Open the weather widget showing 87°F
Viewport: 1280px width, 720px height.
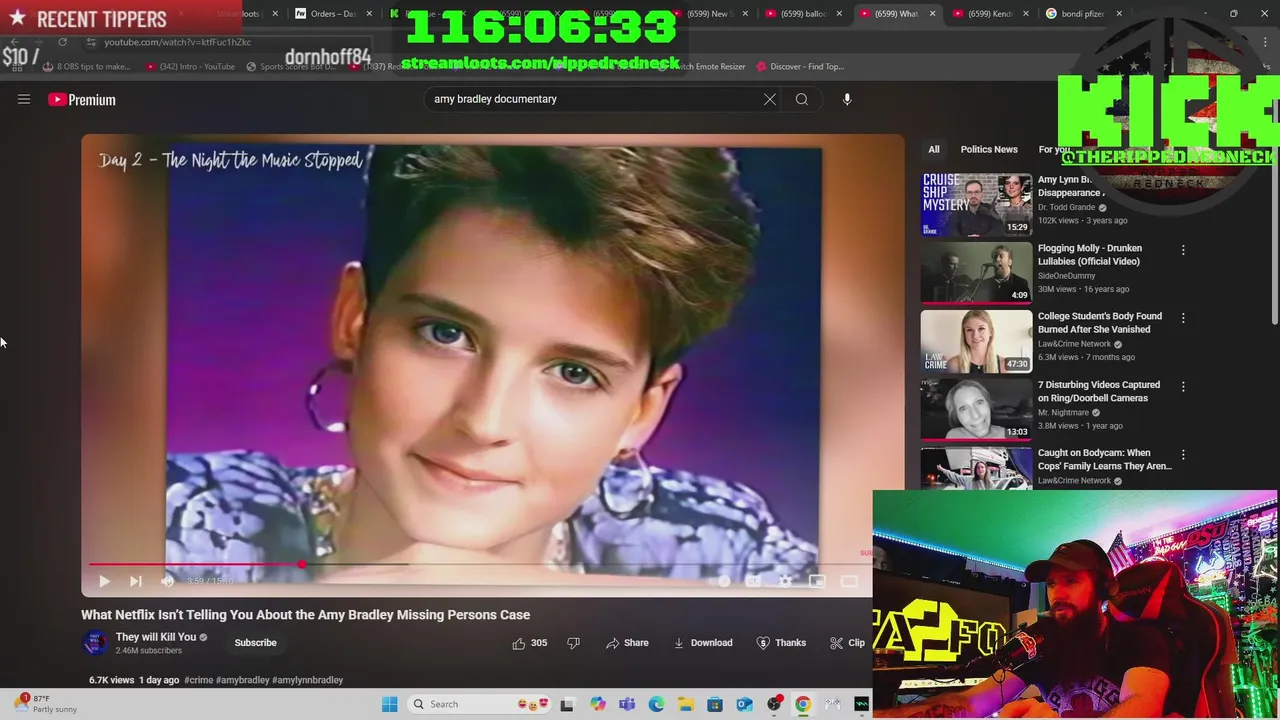click(x=45, y=704)
